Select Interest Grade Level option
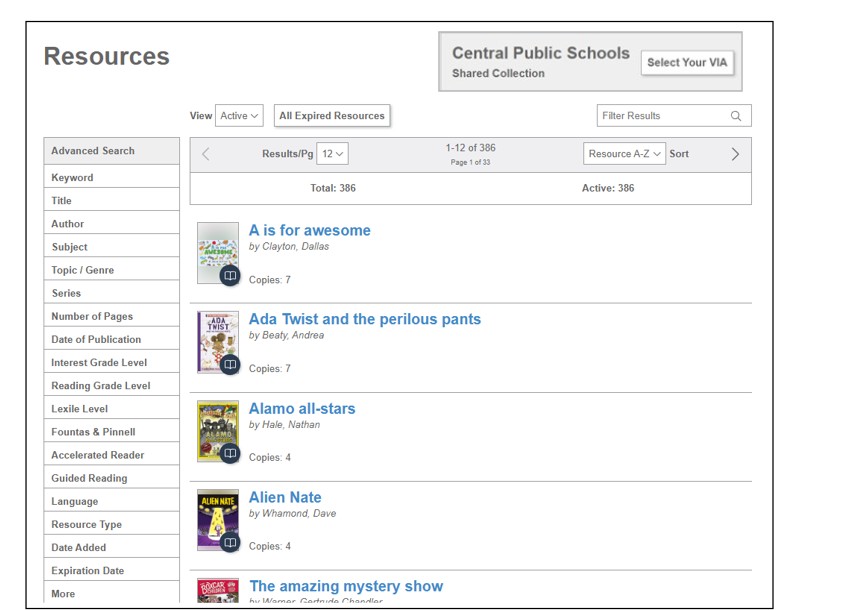This screenshot has width=853, height=610. pos(112,362)
